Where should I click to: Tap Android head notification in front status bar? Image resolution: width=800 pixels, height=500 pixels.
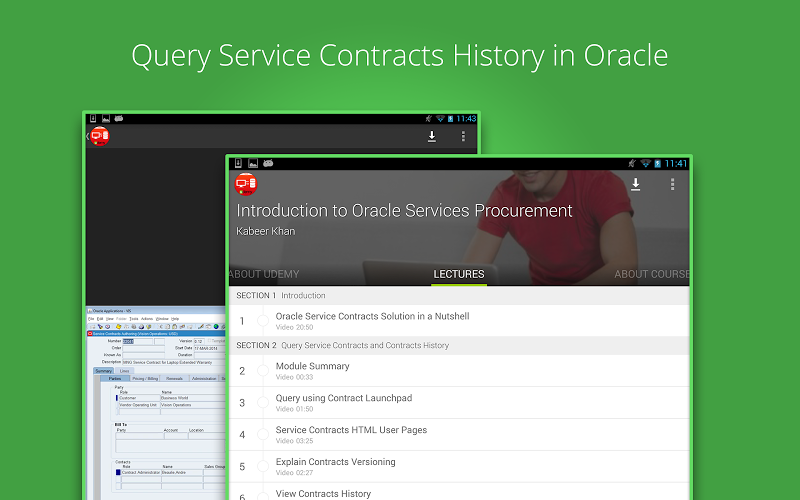(x=268, y=163)
